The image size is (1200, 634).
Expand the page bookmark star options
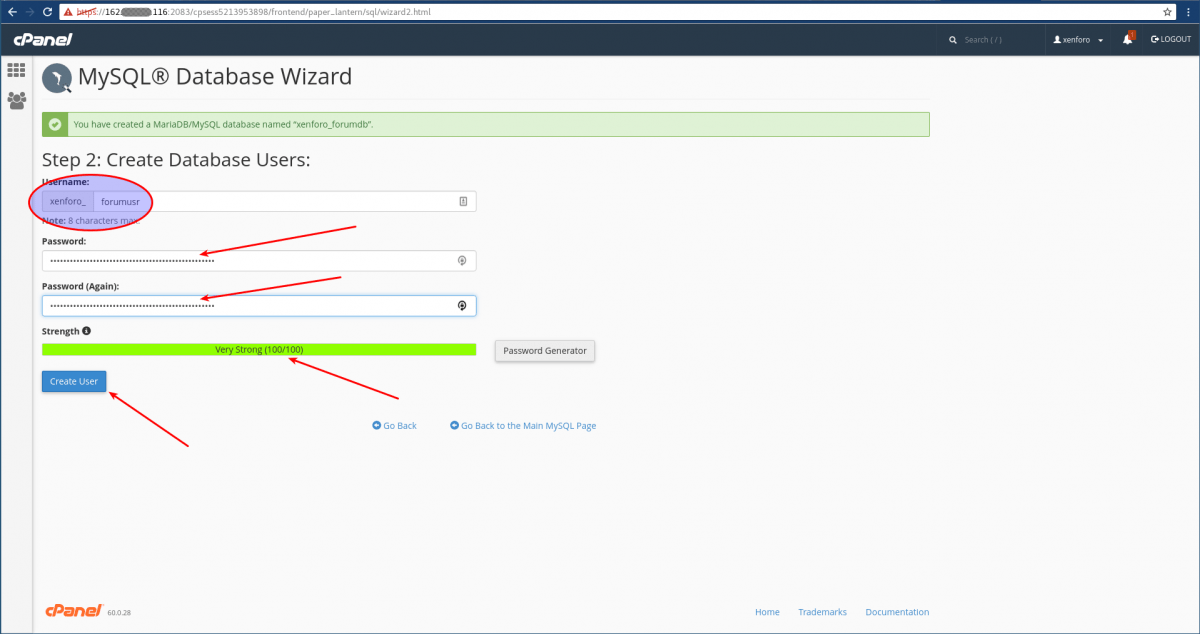[1167, 11]
